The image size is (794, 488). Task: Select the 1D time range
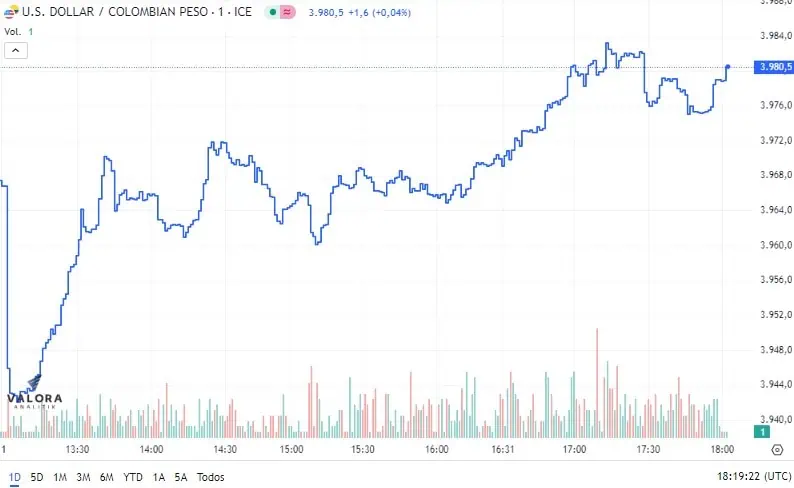(14, 477)
